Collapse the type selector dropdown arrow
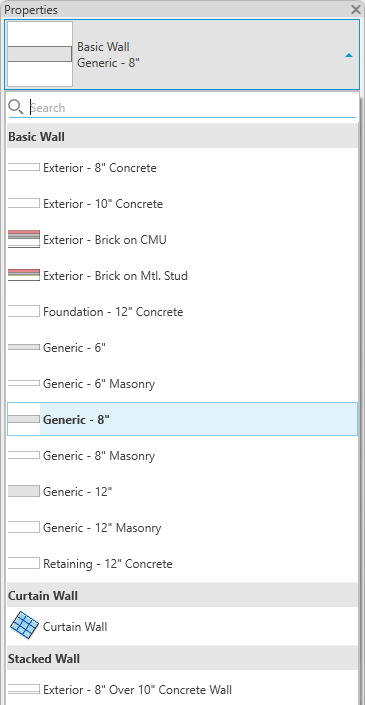Image resolution: width=365 pixels, height=705 pixels. (x=349, y=55)
